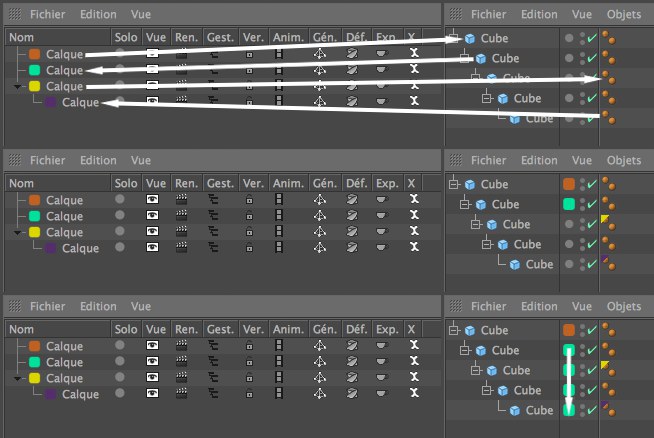The width and height of the screenshot is (654, 438).
Task: Click the expressions icon of the yellow Calque in the bottom panel
Action: point(383,378)
